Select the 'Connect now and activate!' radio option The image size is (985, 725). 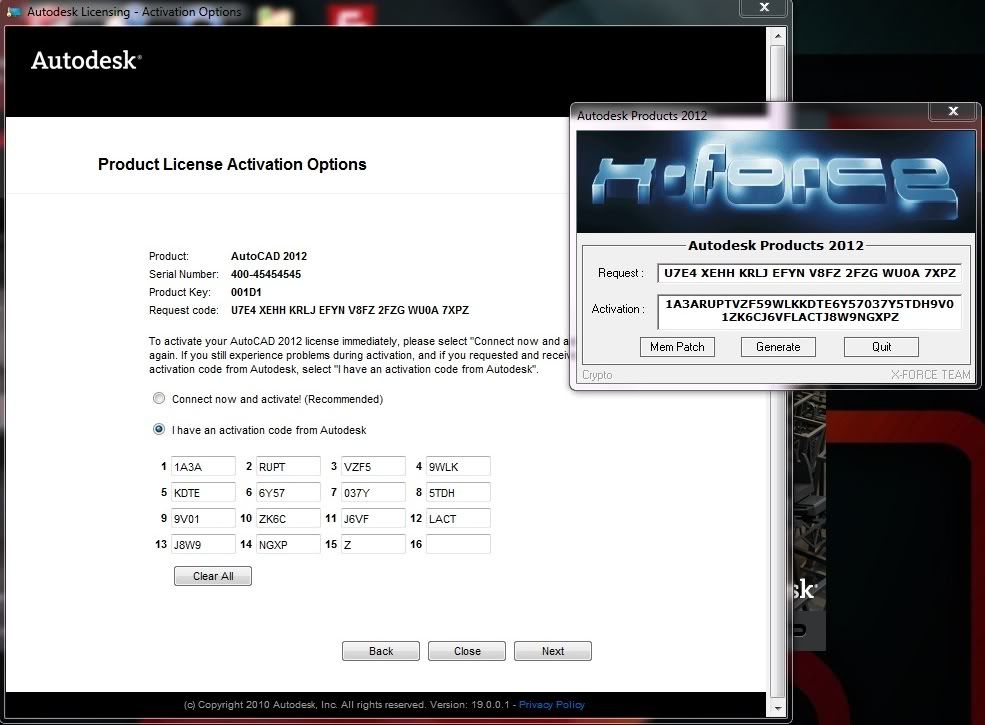tap(159, 398)
